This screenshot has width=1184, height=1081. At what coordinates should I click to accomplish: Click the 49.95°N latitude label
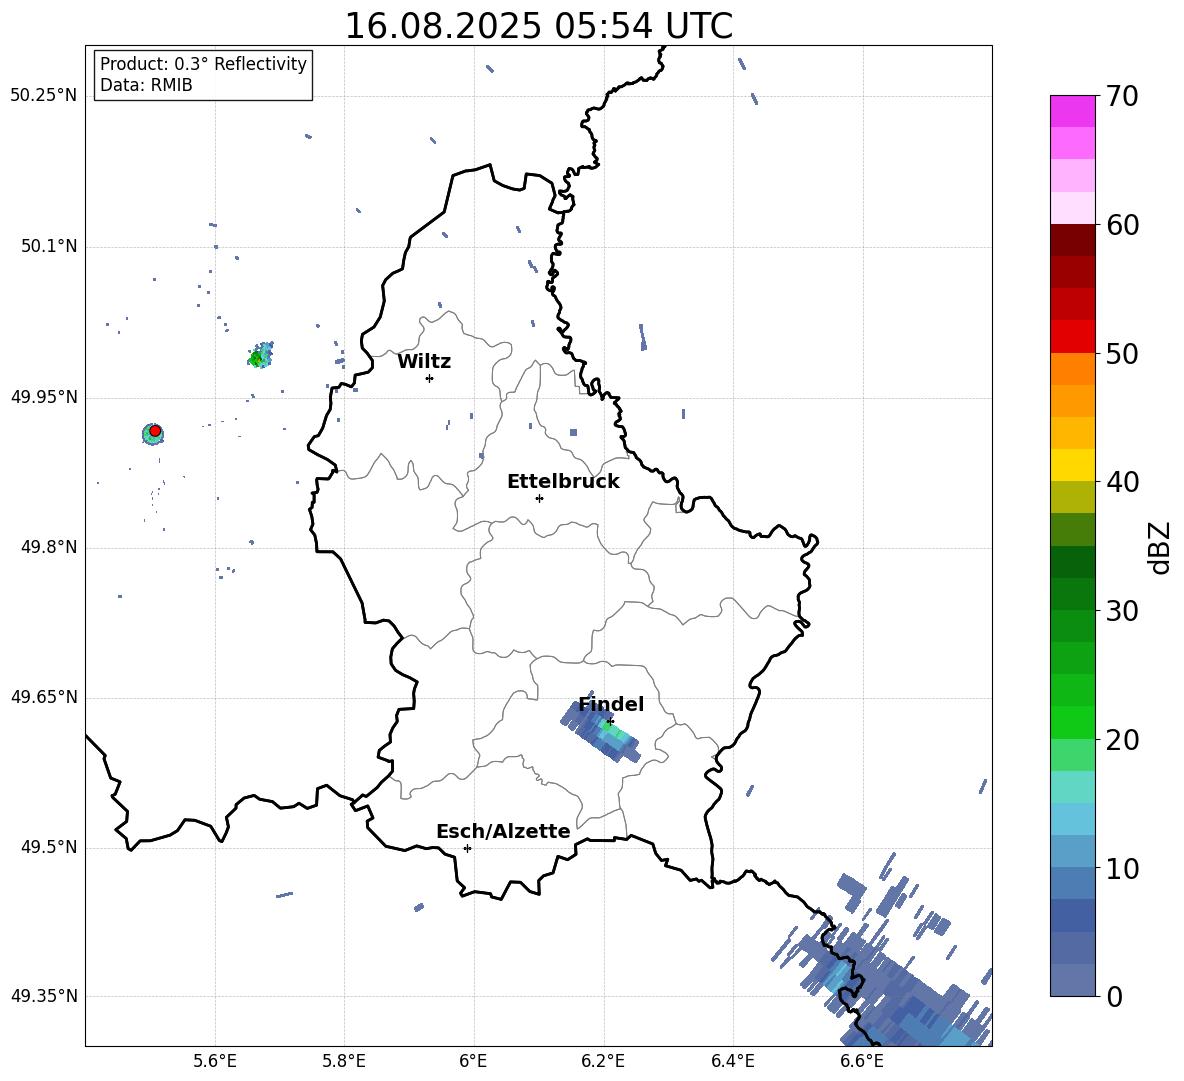44,397
